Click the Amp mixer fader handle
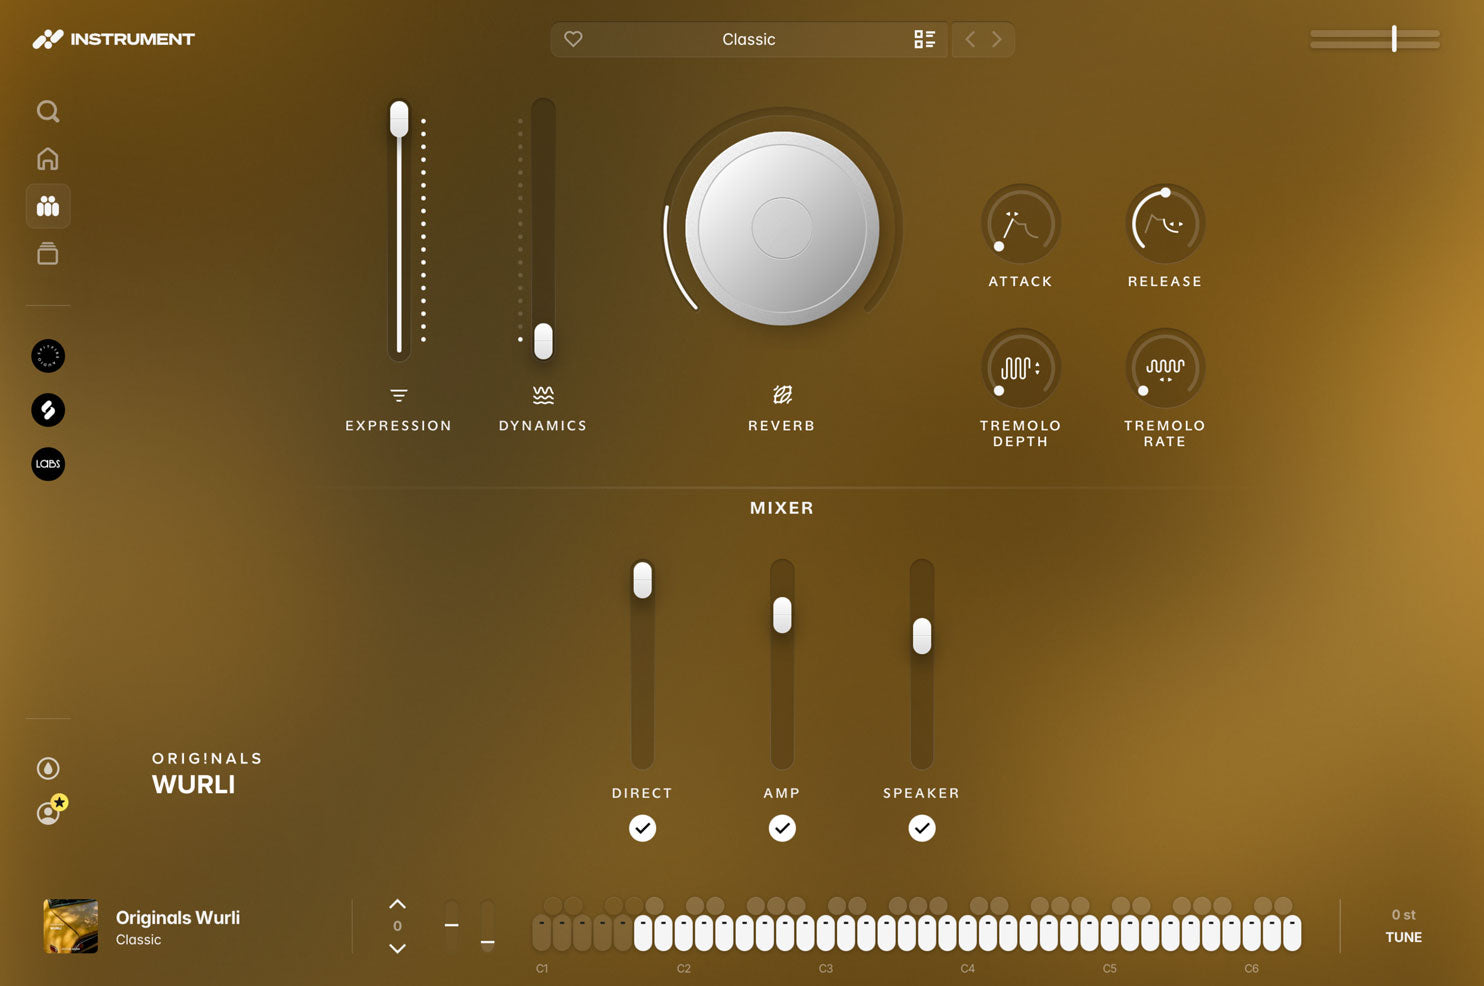Image resolution: width=1484 pixels, height=986 pixels. point(782,615)
